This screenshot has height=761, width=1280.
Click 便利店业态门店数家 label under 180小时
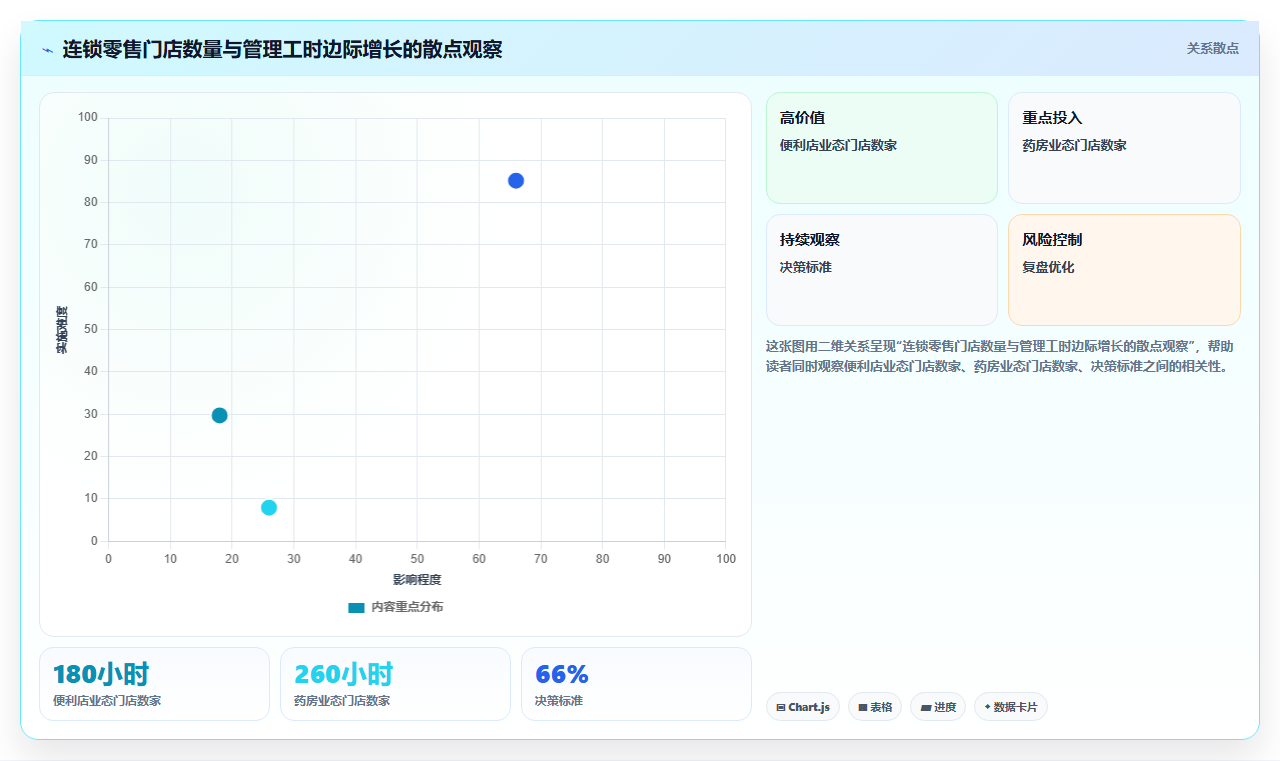pos(107,701)
